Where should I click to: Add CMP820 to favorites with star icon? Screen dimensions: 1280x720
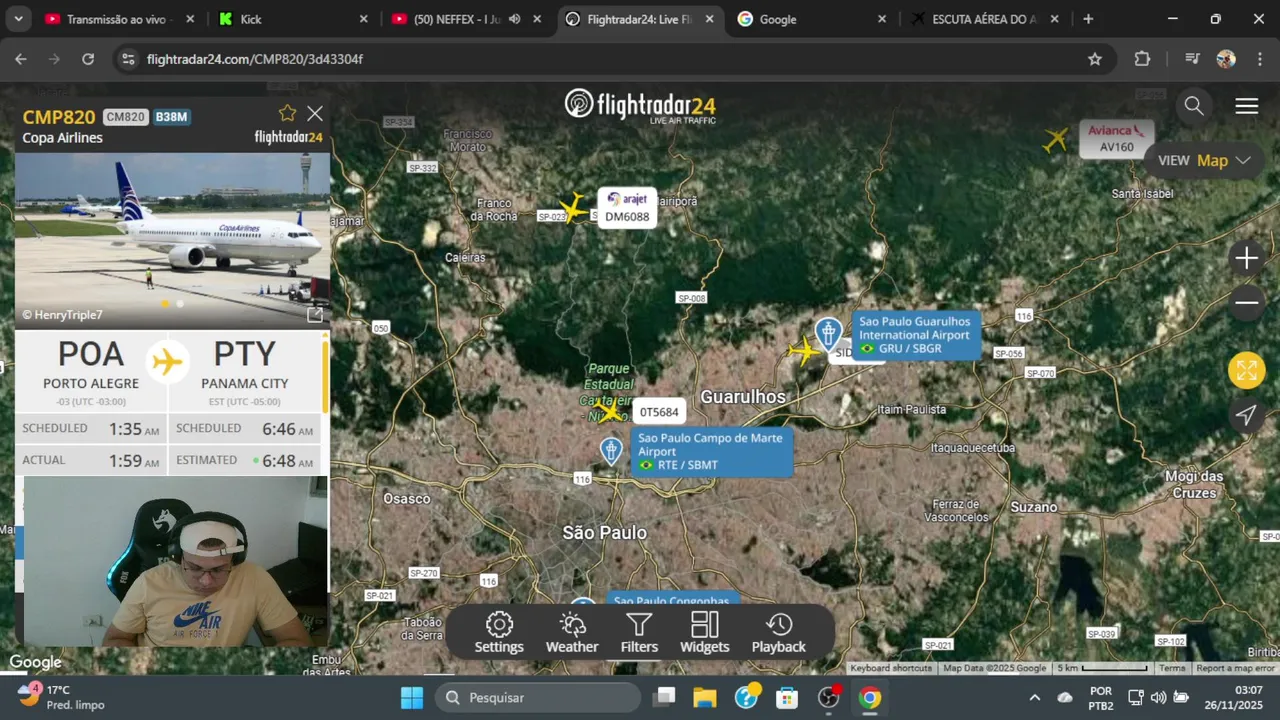[x=288, y=113]
